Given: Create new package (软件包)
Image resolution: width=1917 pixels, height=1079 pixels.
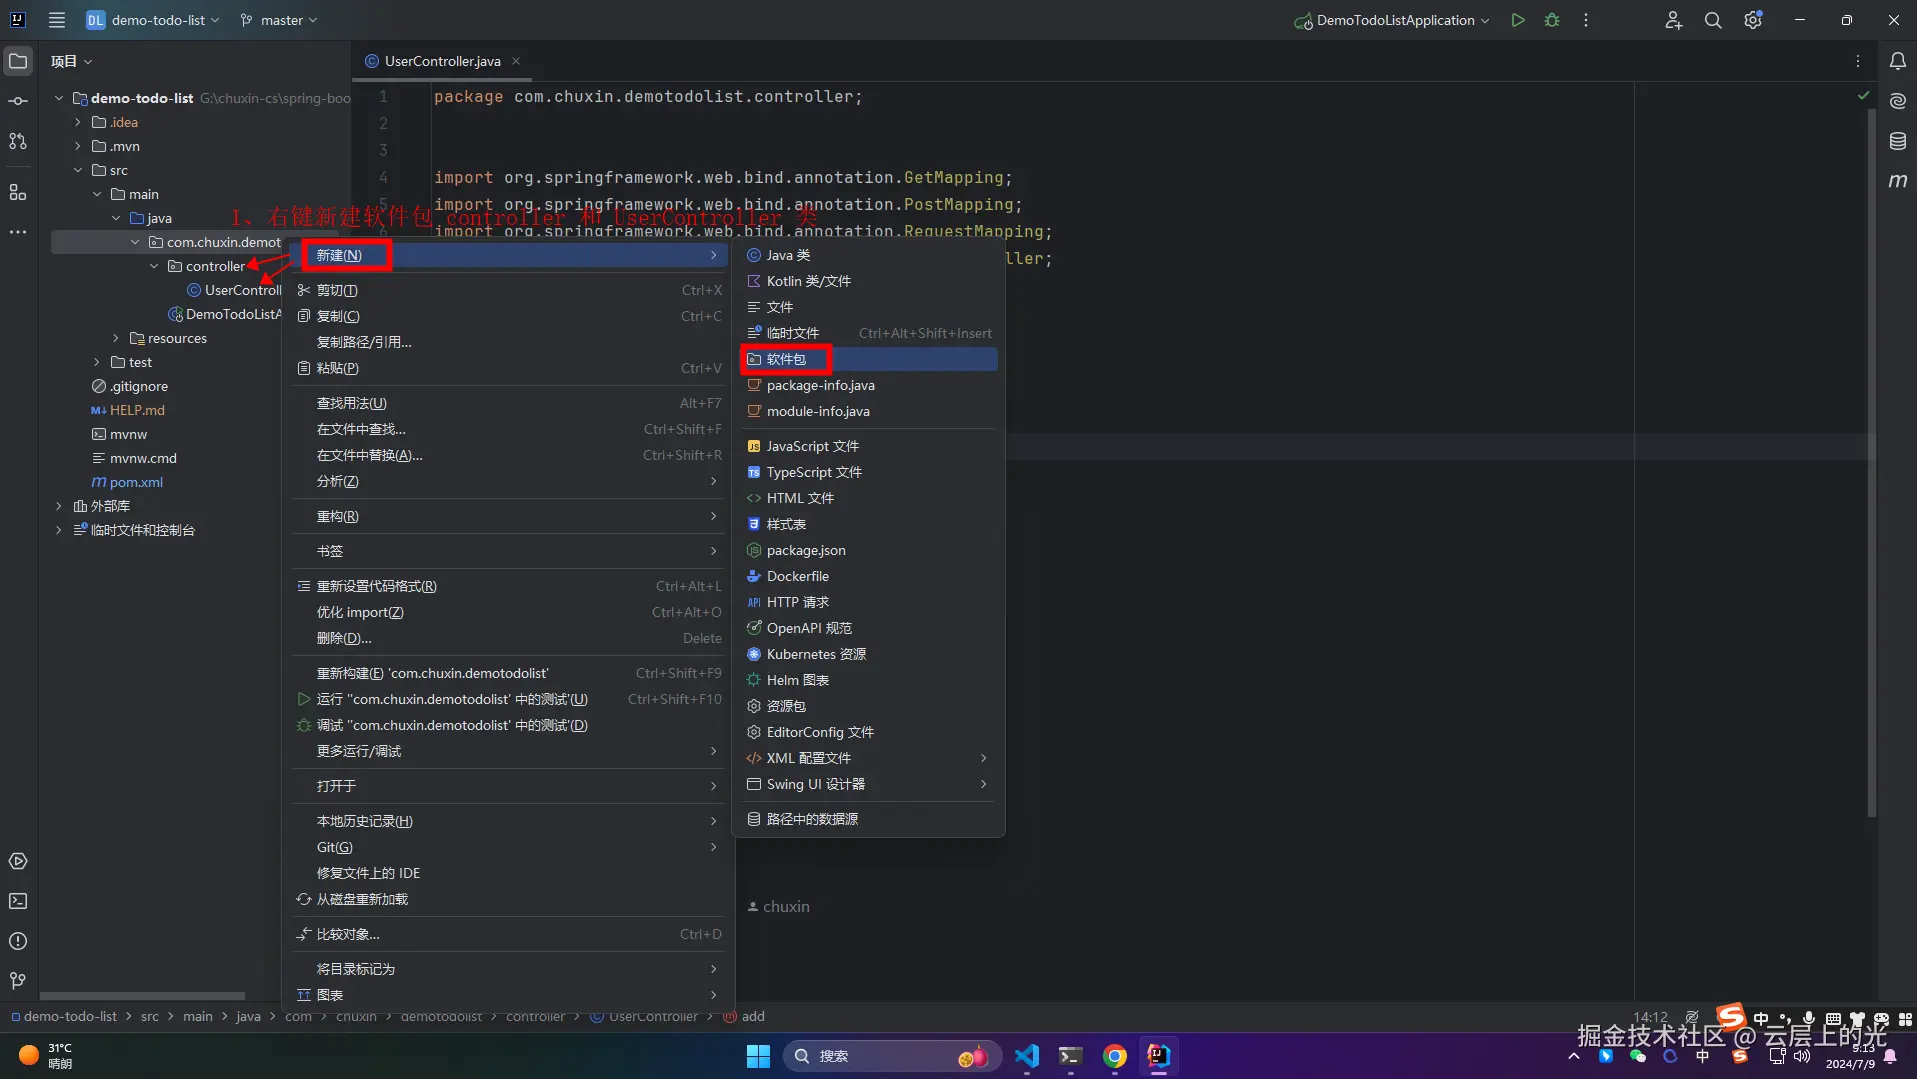Looking at the screenshot, I should [x=870, y=359].
